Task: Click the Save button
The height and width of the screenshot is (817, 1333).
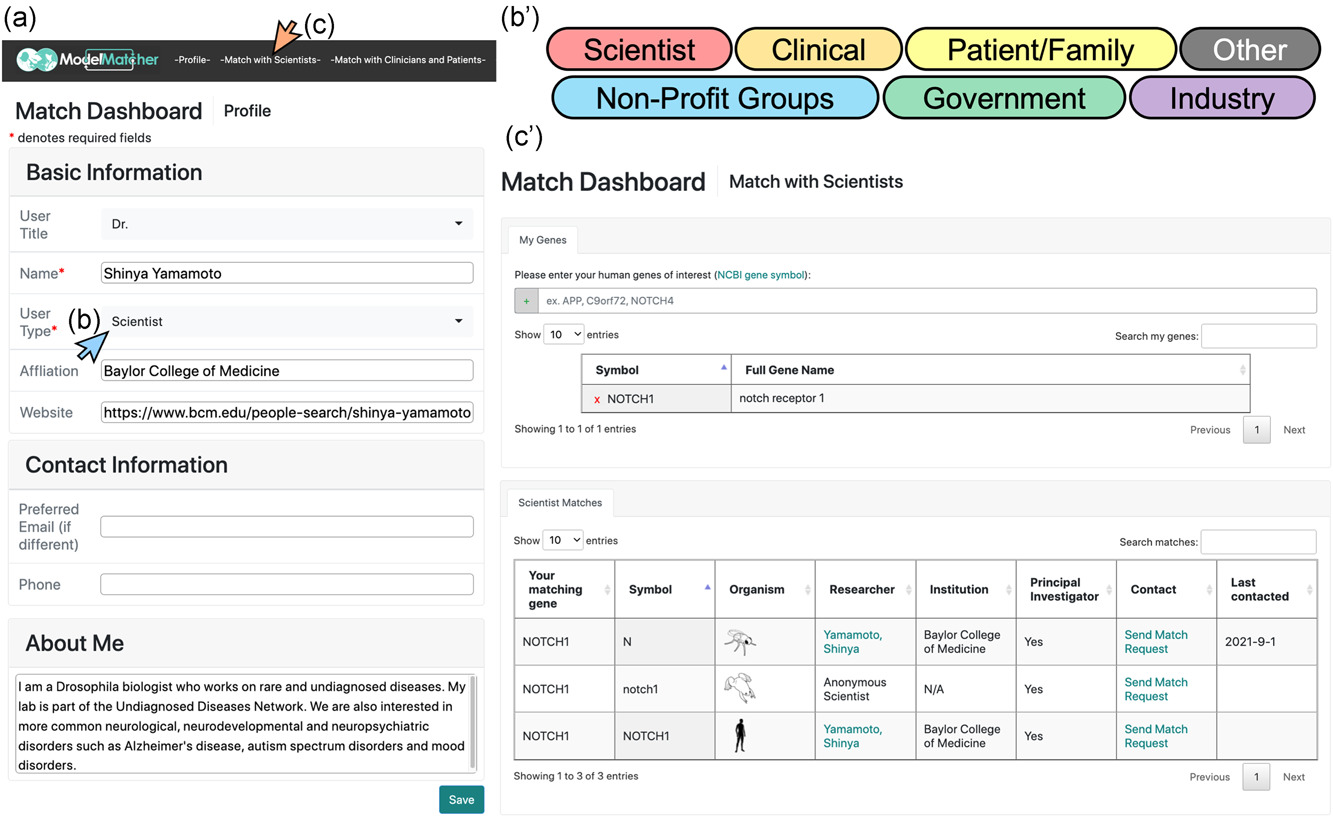Action: click(461, 799)
